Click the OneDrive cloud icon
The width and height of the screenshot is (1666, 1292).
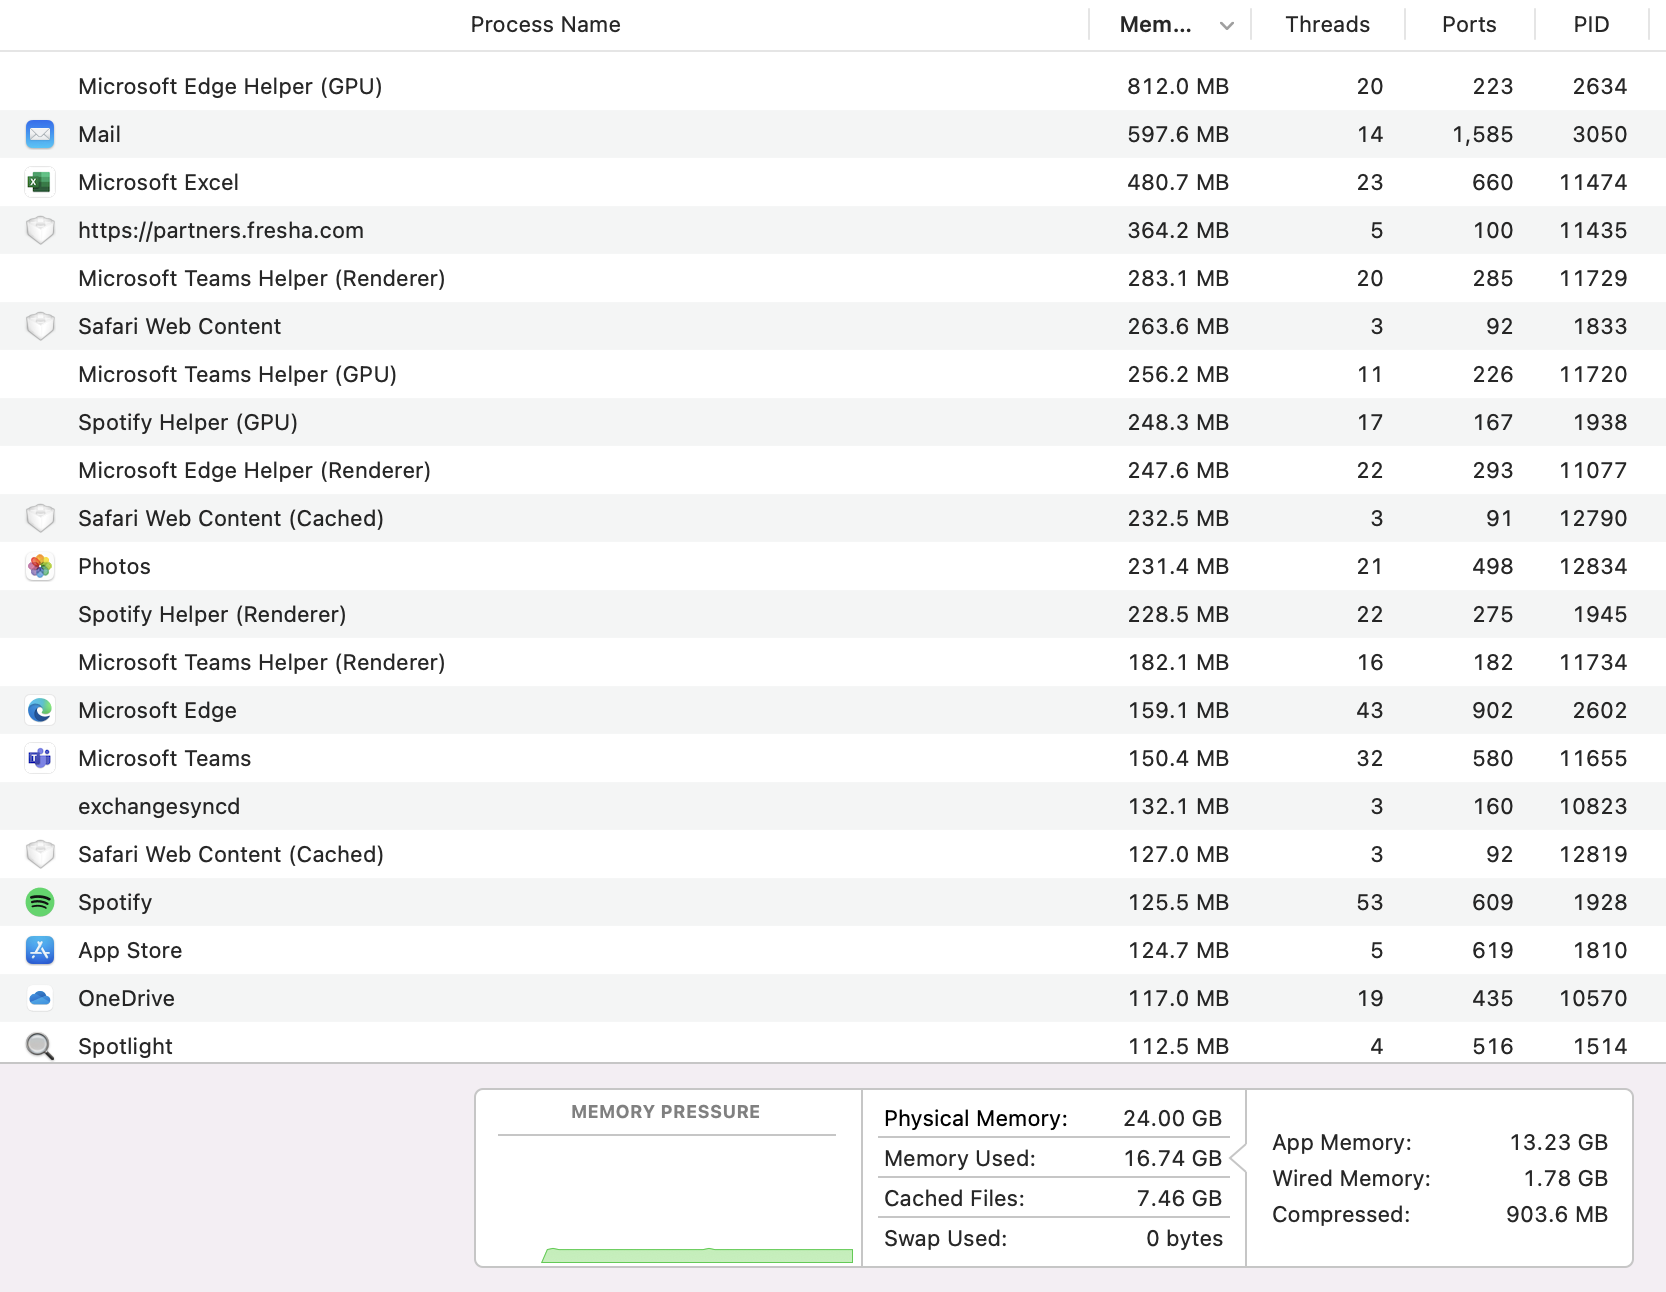40,998
